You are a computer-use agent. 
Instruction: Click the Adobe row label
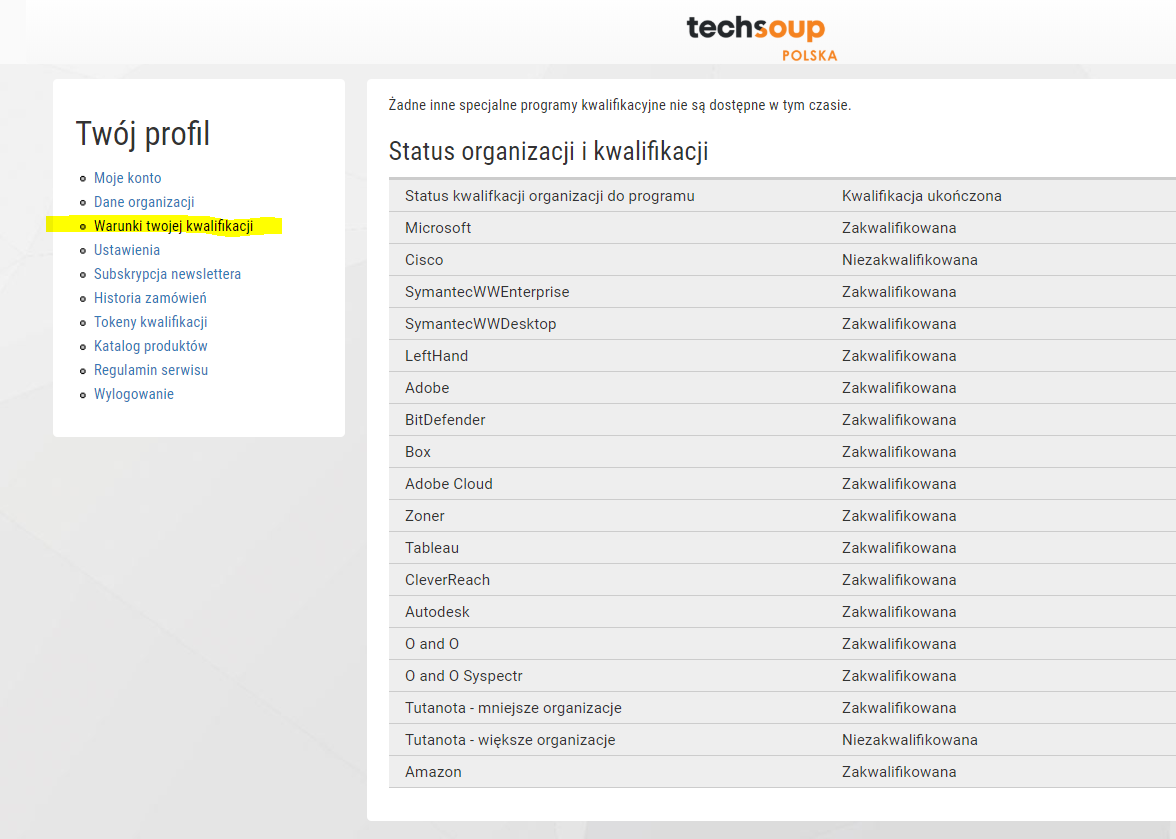(427, 388)
